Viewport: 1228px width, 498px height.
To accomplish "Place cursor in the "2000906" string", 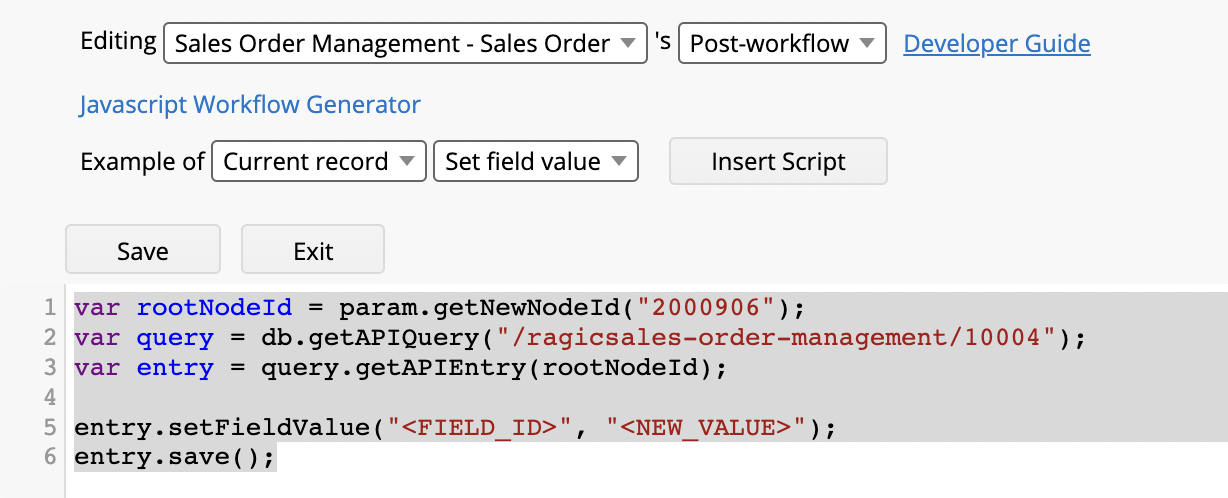I will pos(709,307).
